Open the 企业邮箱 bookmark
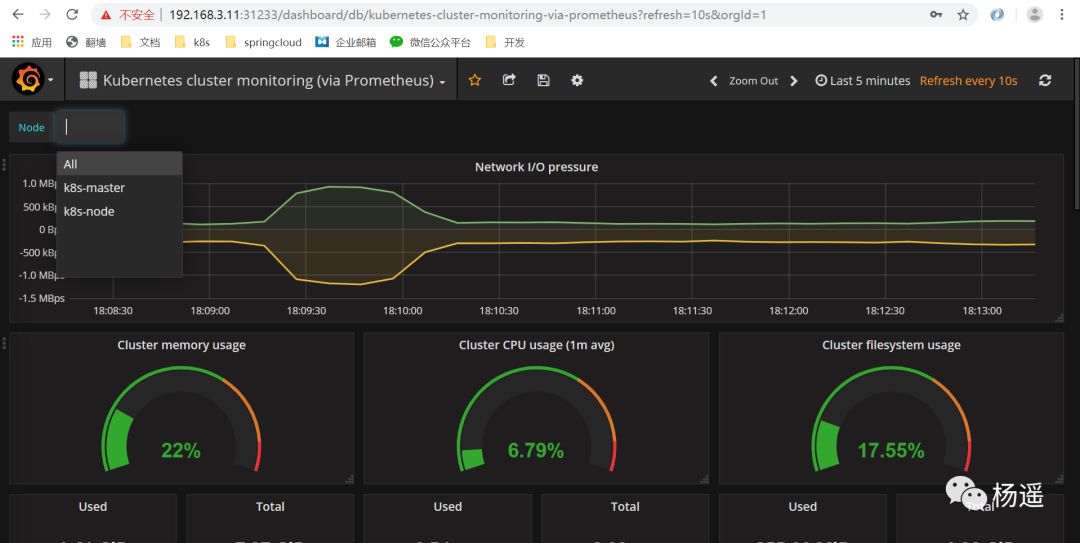 [x=346, y=42]
